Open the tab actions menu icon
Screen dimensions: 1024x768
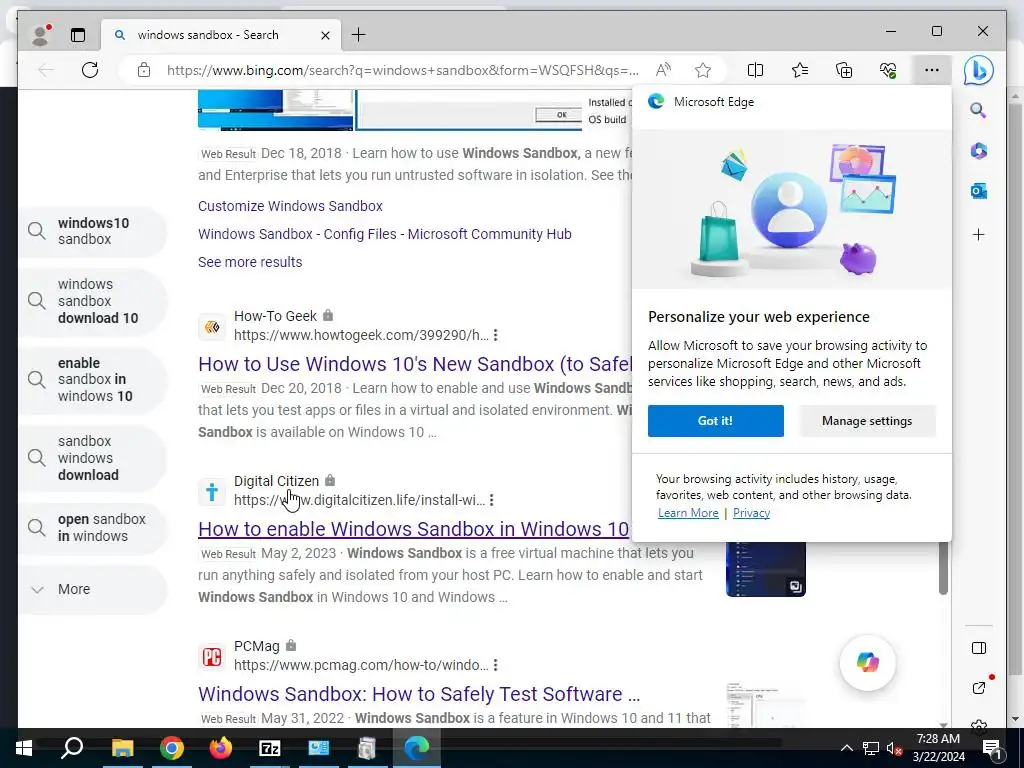coord(78,35)
